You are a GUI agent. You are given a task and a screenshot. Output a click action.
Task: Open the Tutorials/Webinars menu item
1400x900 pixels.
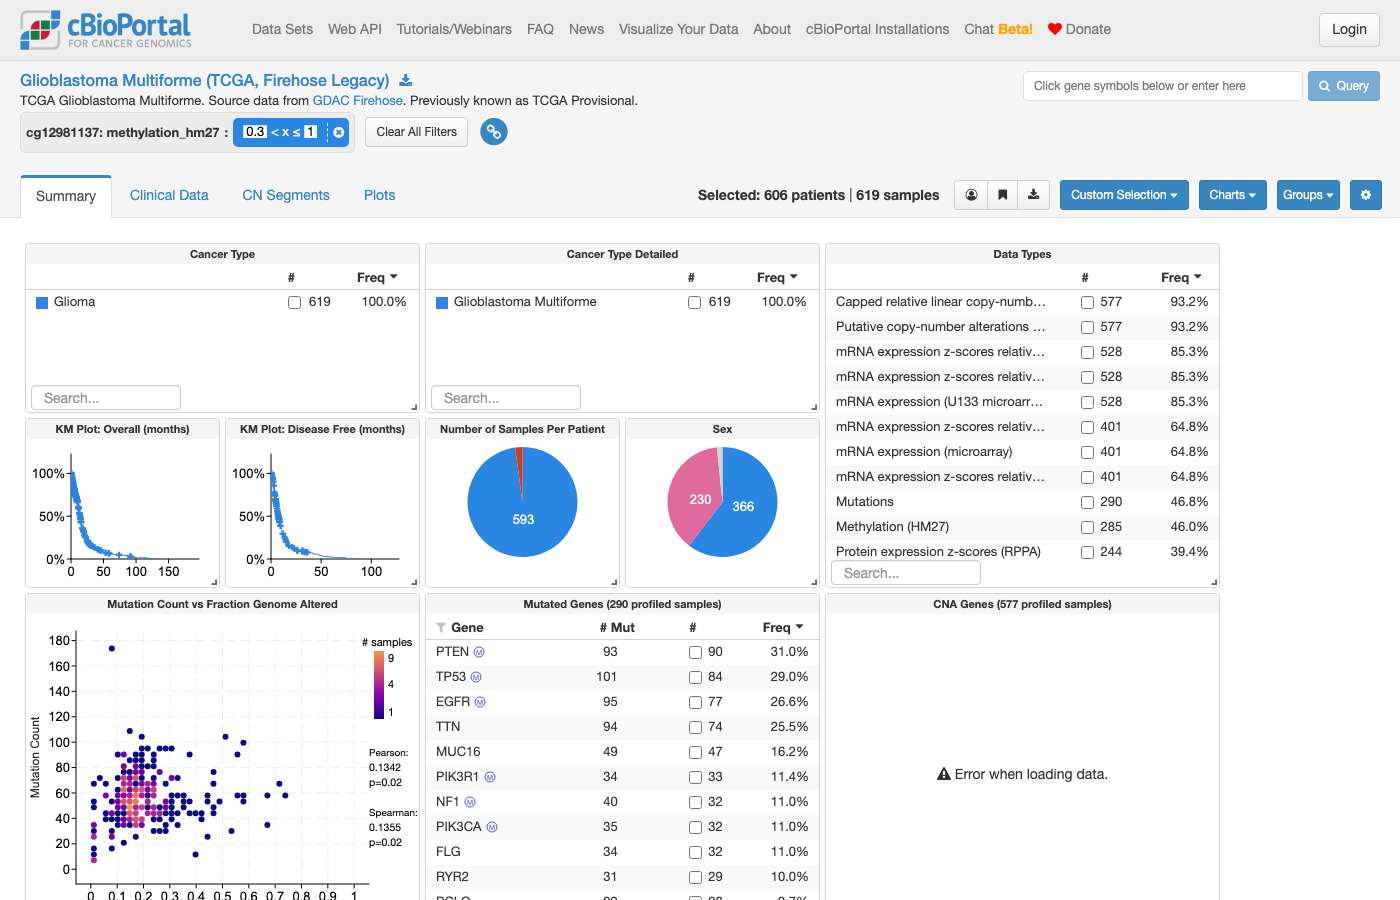point(454,29)
